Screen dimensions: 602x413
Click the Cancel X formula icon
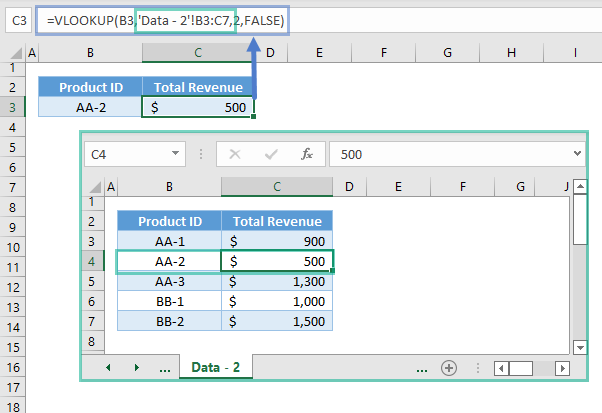click(235, 155)
